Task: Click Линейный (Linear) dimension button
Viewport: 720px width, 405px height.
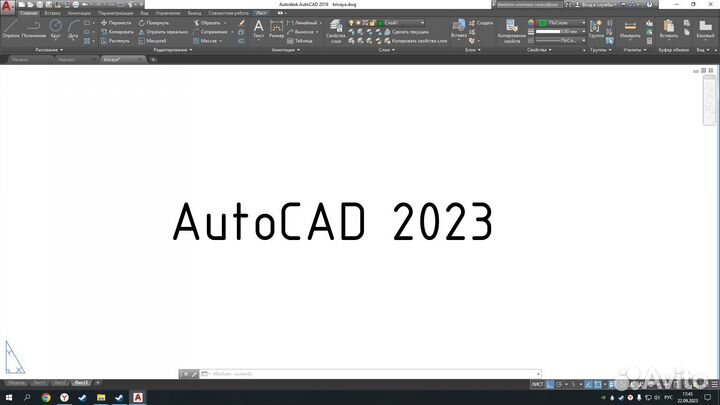Action: [x=302, y=22]
